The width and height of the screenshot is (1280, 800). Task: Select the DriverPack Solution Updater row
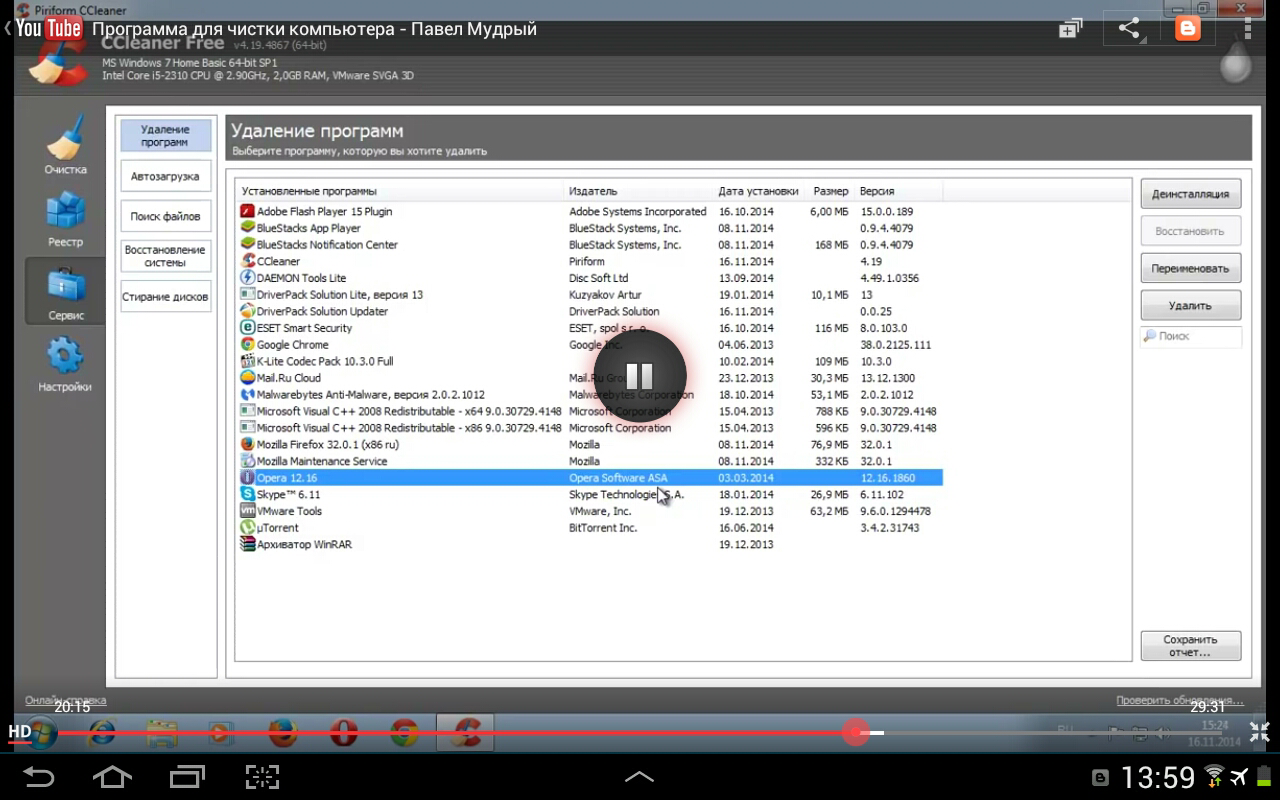pyautogui.click(x=590, y=311)
